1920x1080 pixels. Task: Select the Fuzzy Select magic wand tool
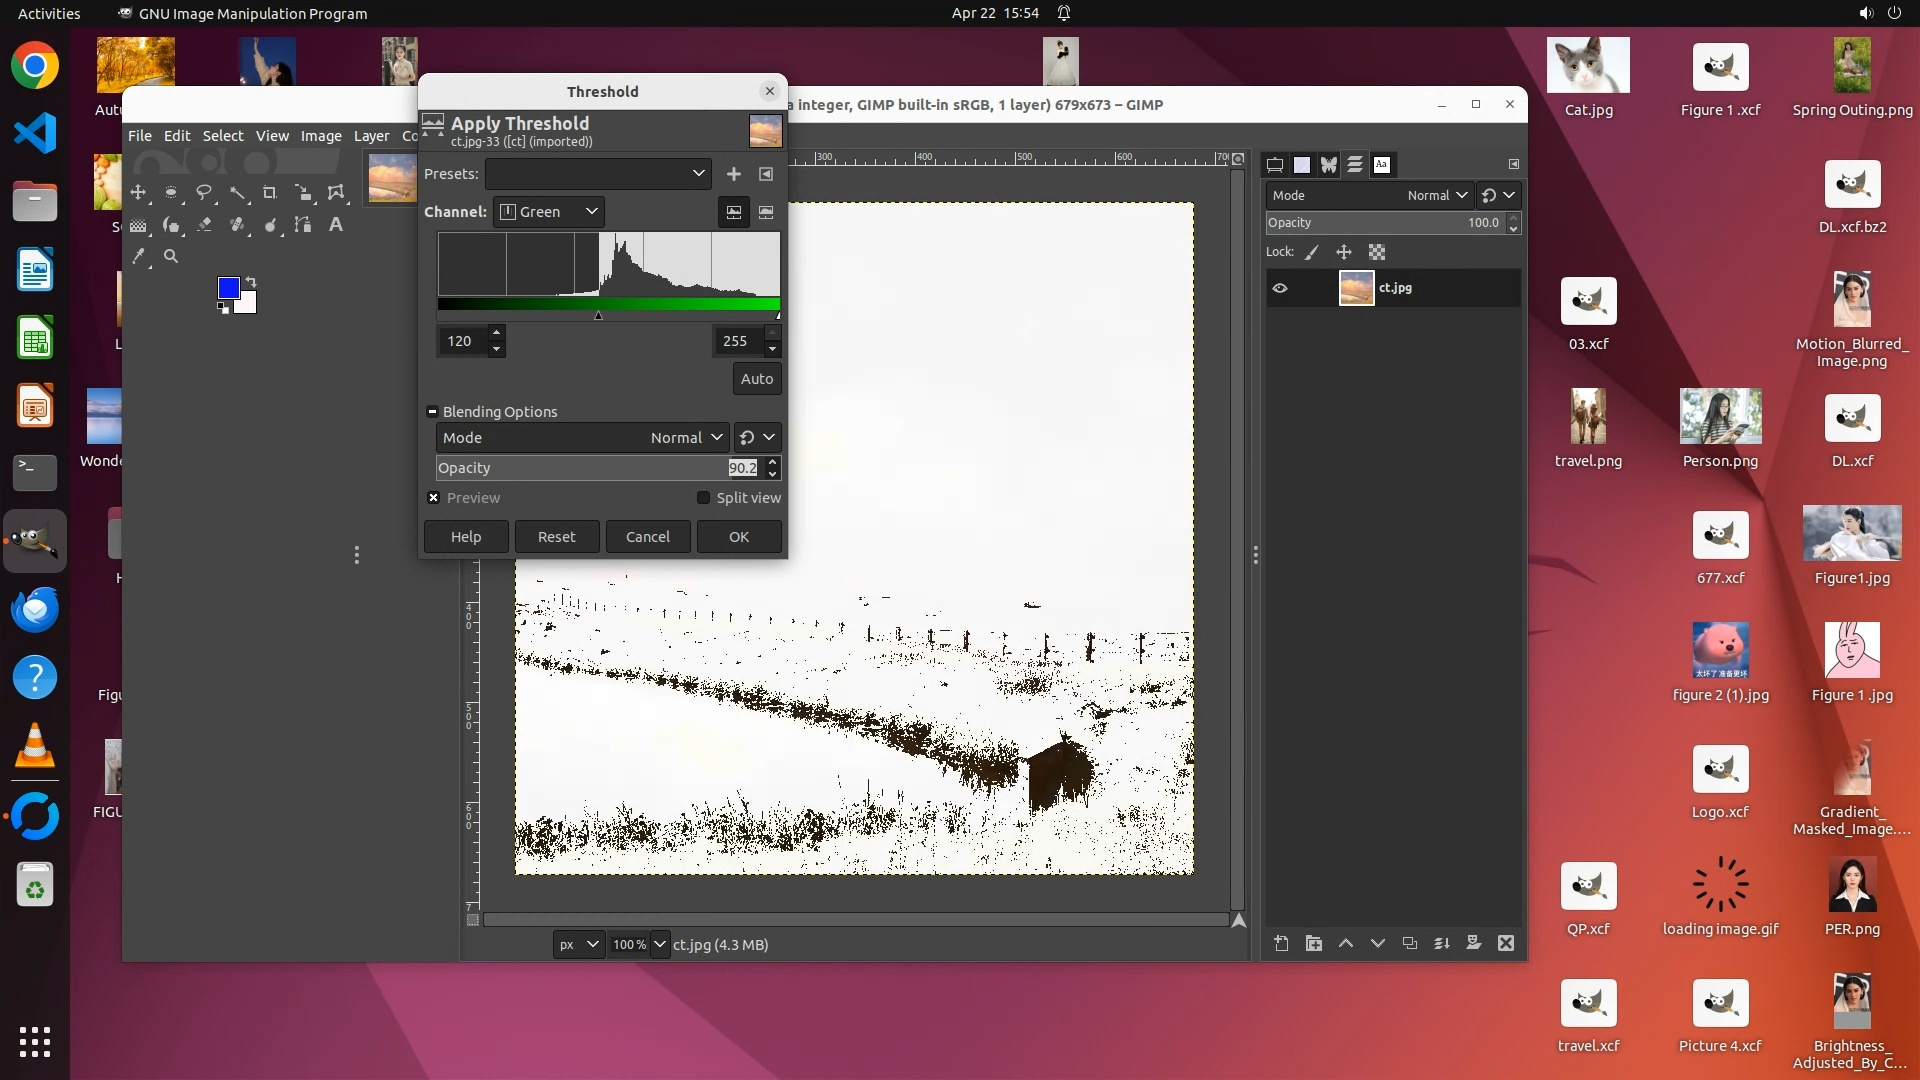(237, 193)
